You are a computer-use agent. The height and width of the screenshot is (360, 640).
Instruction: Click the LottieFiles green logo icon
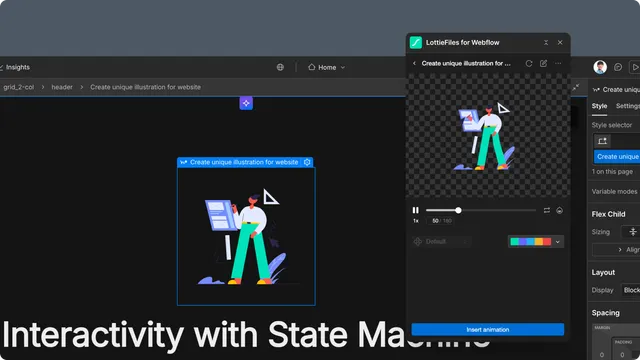click(x=416, y=42)
